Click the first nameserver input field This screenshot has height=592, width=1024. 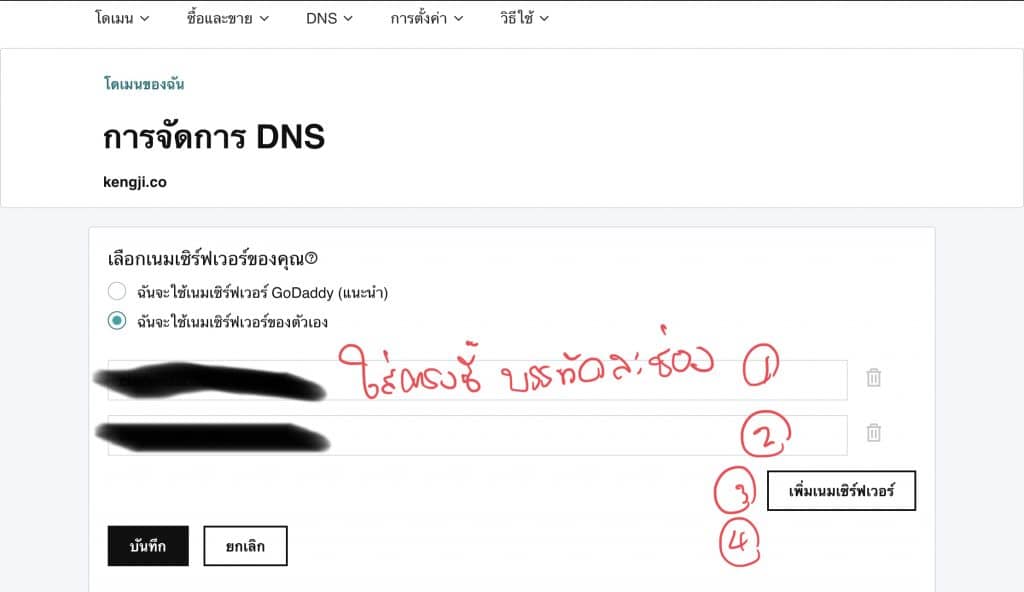coord(477,380)
